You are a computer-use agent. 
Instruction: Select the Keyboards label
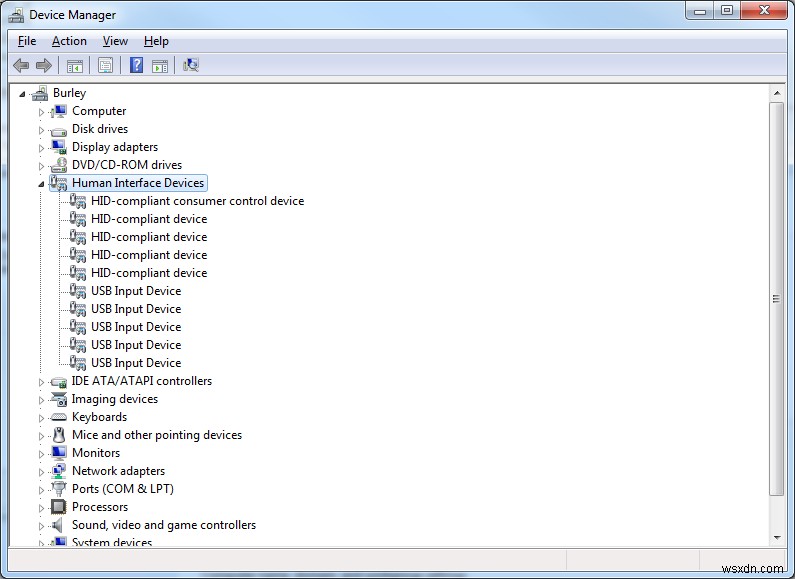point(99,417)
